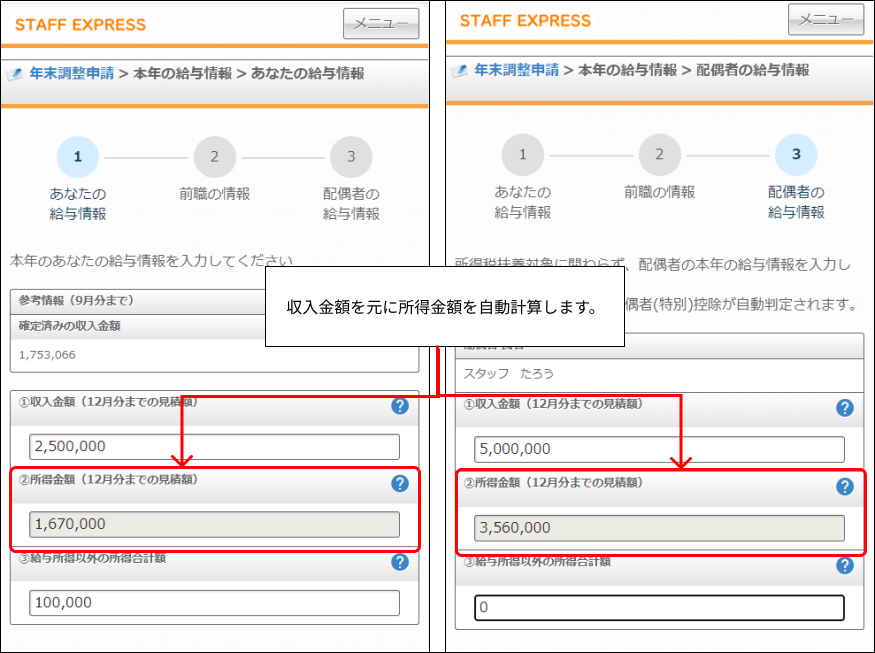Image resolution: width=875 pixels, height=653 pixels.
Task: Click the pencil note icon in the left breadcrumb
Action: [15, 73]
